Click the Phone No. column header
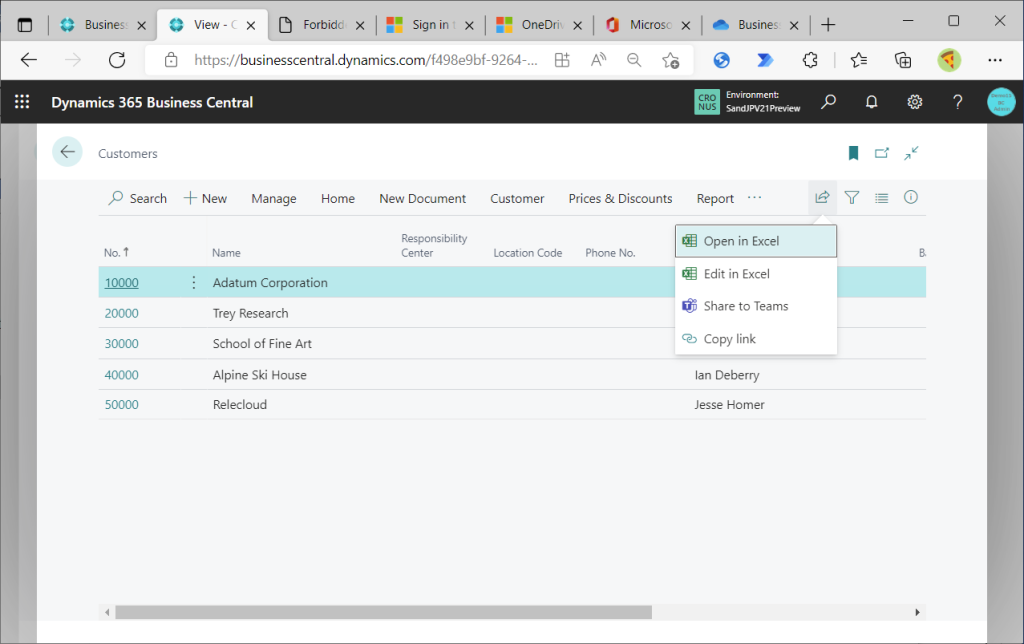Image resolution: width=1024 pixels, height=644 pixels. [610, 253]
